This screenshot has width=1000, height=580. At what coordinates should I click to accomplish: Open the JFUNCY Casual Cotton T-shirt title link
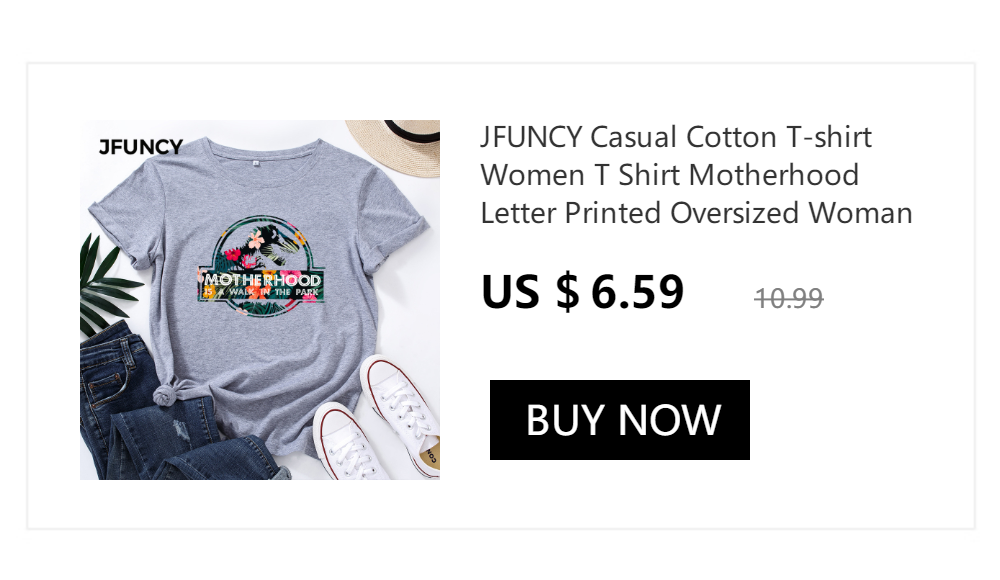point(696,175)
